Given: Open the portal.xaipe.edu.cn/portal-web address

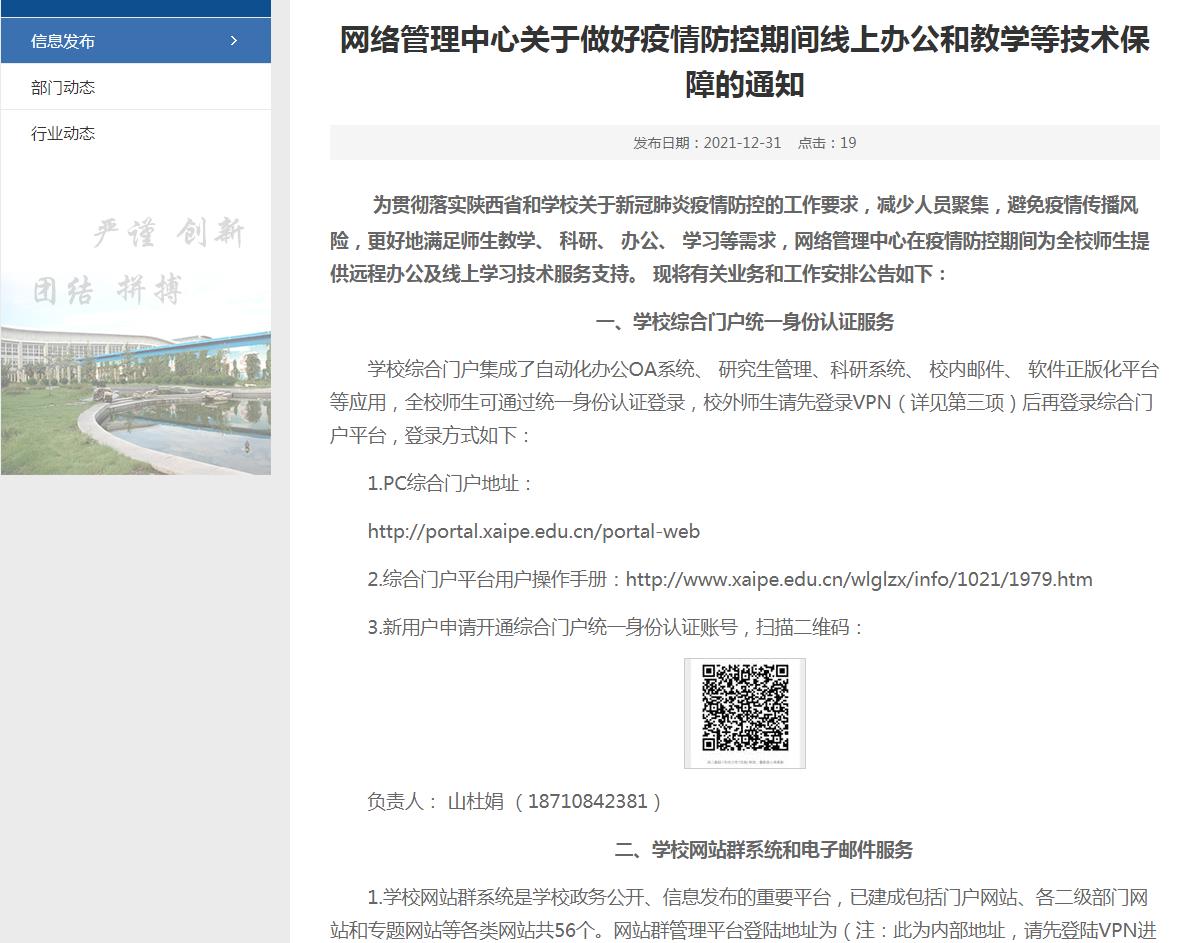Looking at the screenshot, I should (x=533, y=531).
